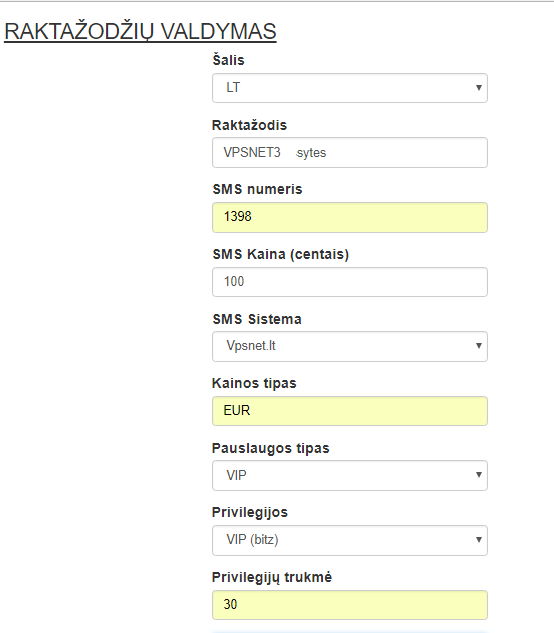Viewport: 554px width, 633px height.
Task: Click the Raktažodis field label
Action: point(250,125)
